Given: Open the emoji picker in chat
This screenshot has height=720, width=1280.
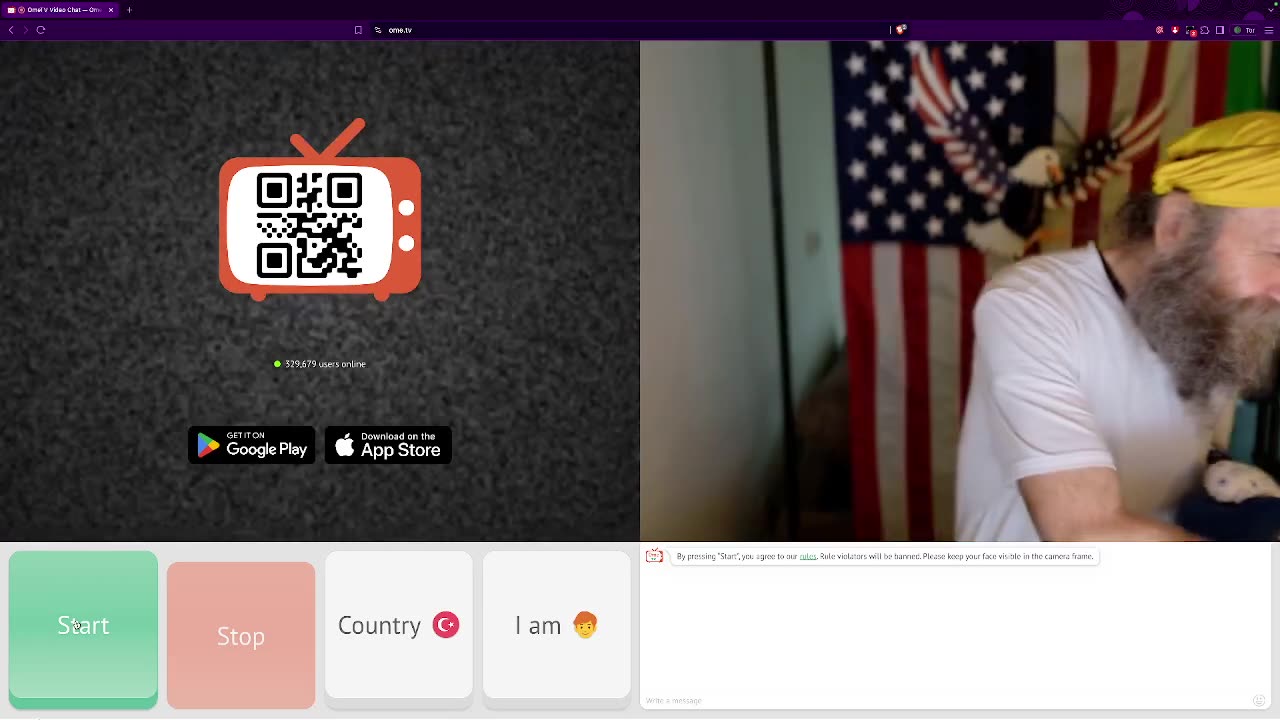Looking at the screenshot, I should pos(1259,700).
